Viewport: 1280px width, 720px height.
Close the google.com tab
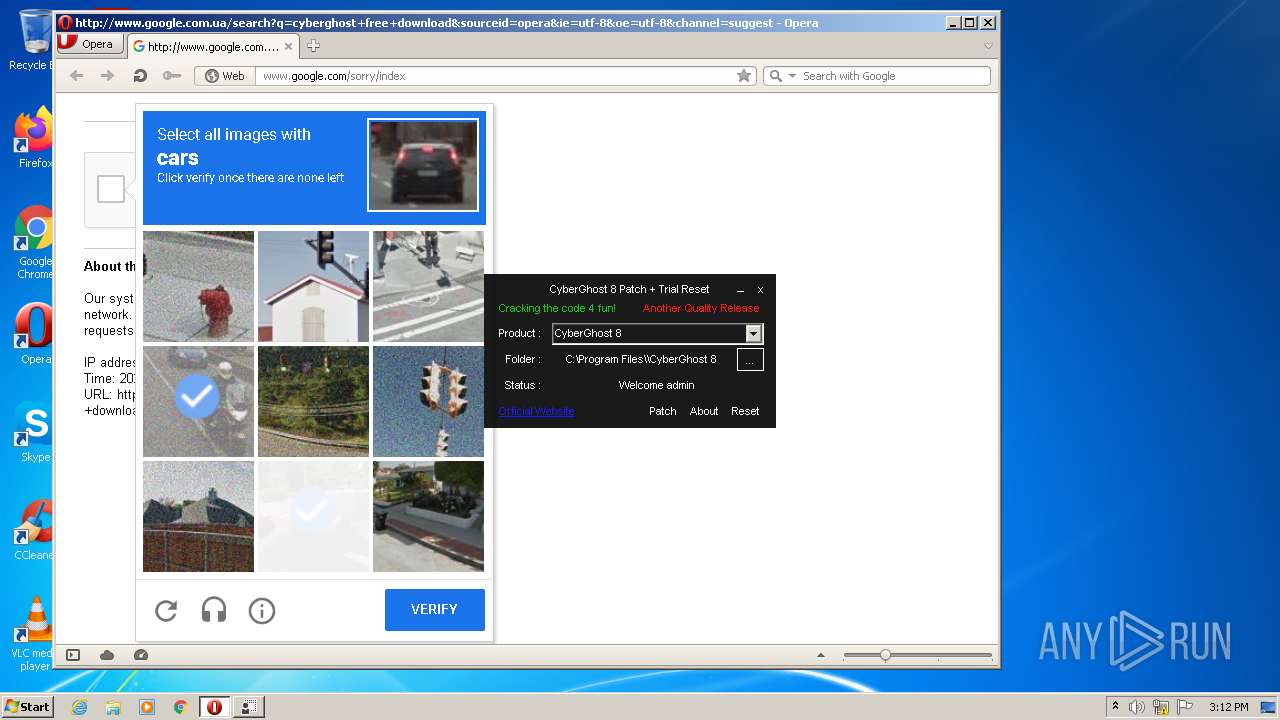pos(289,46)
